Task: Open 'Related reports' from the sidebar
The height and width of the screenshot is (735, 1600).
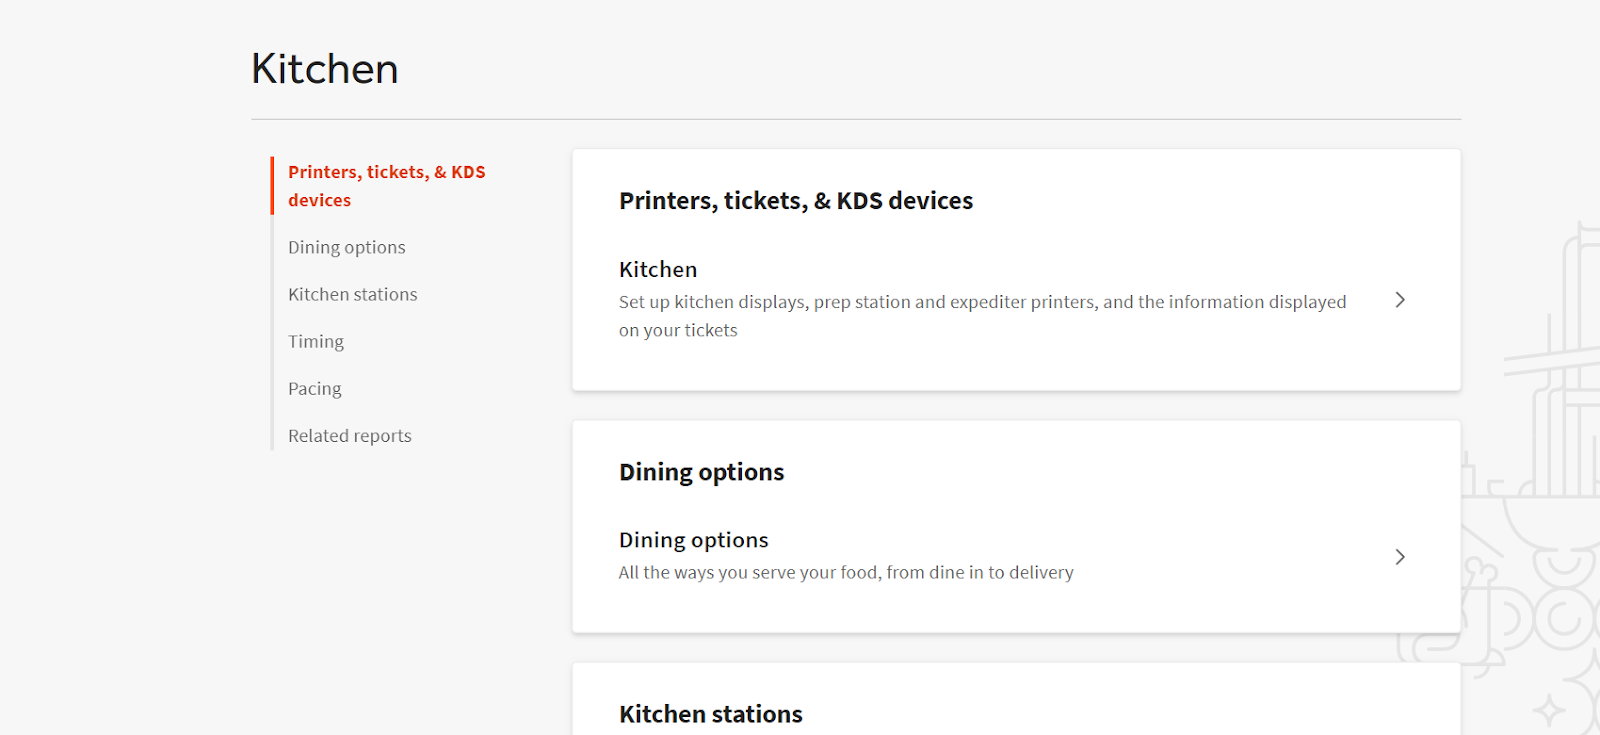Action: [x=349, y=435]
